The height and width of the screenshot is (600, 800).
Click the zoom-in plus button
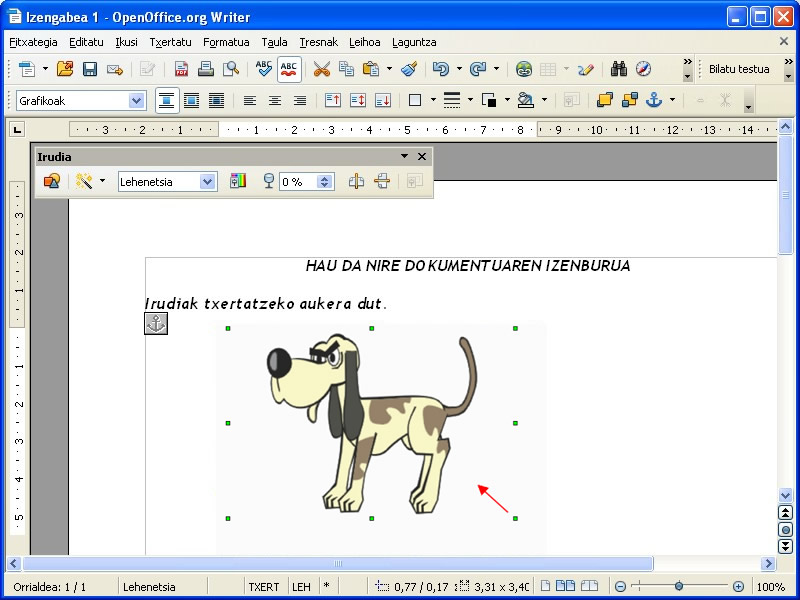click(738, 587)
